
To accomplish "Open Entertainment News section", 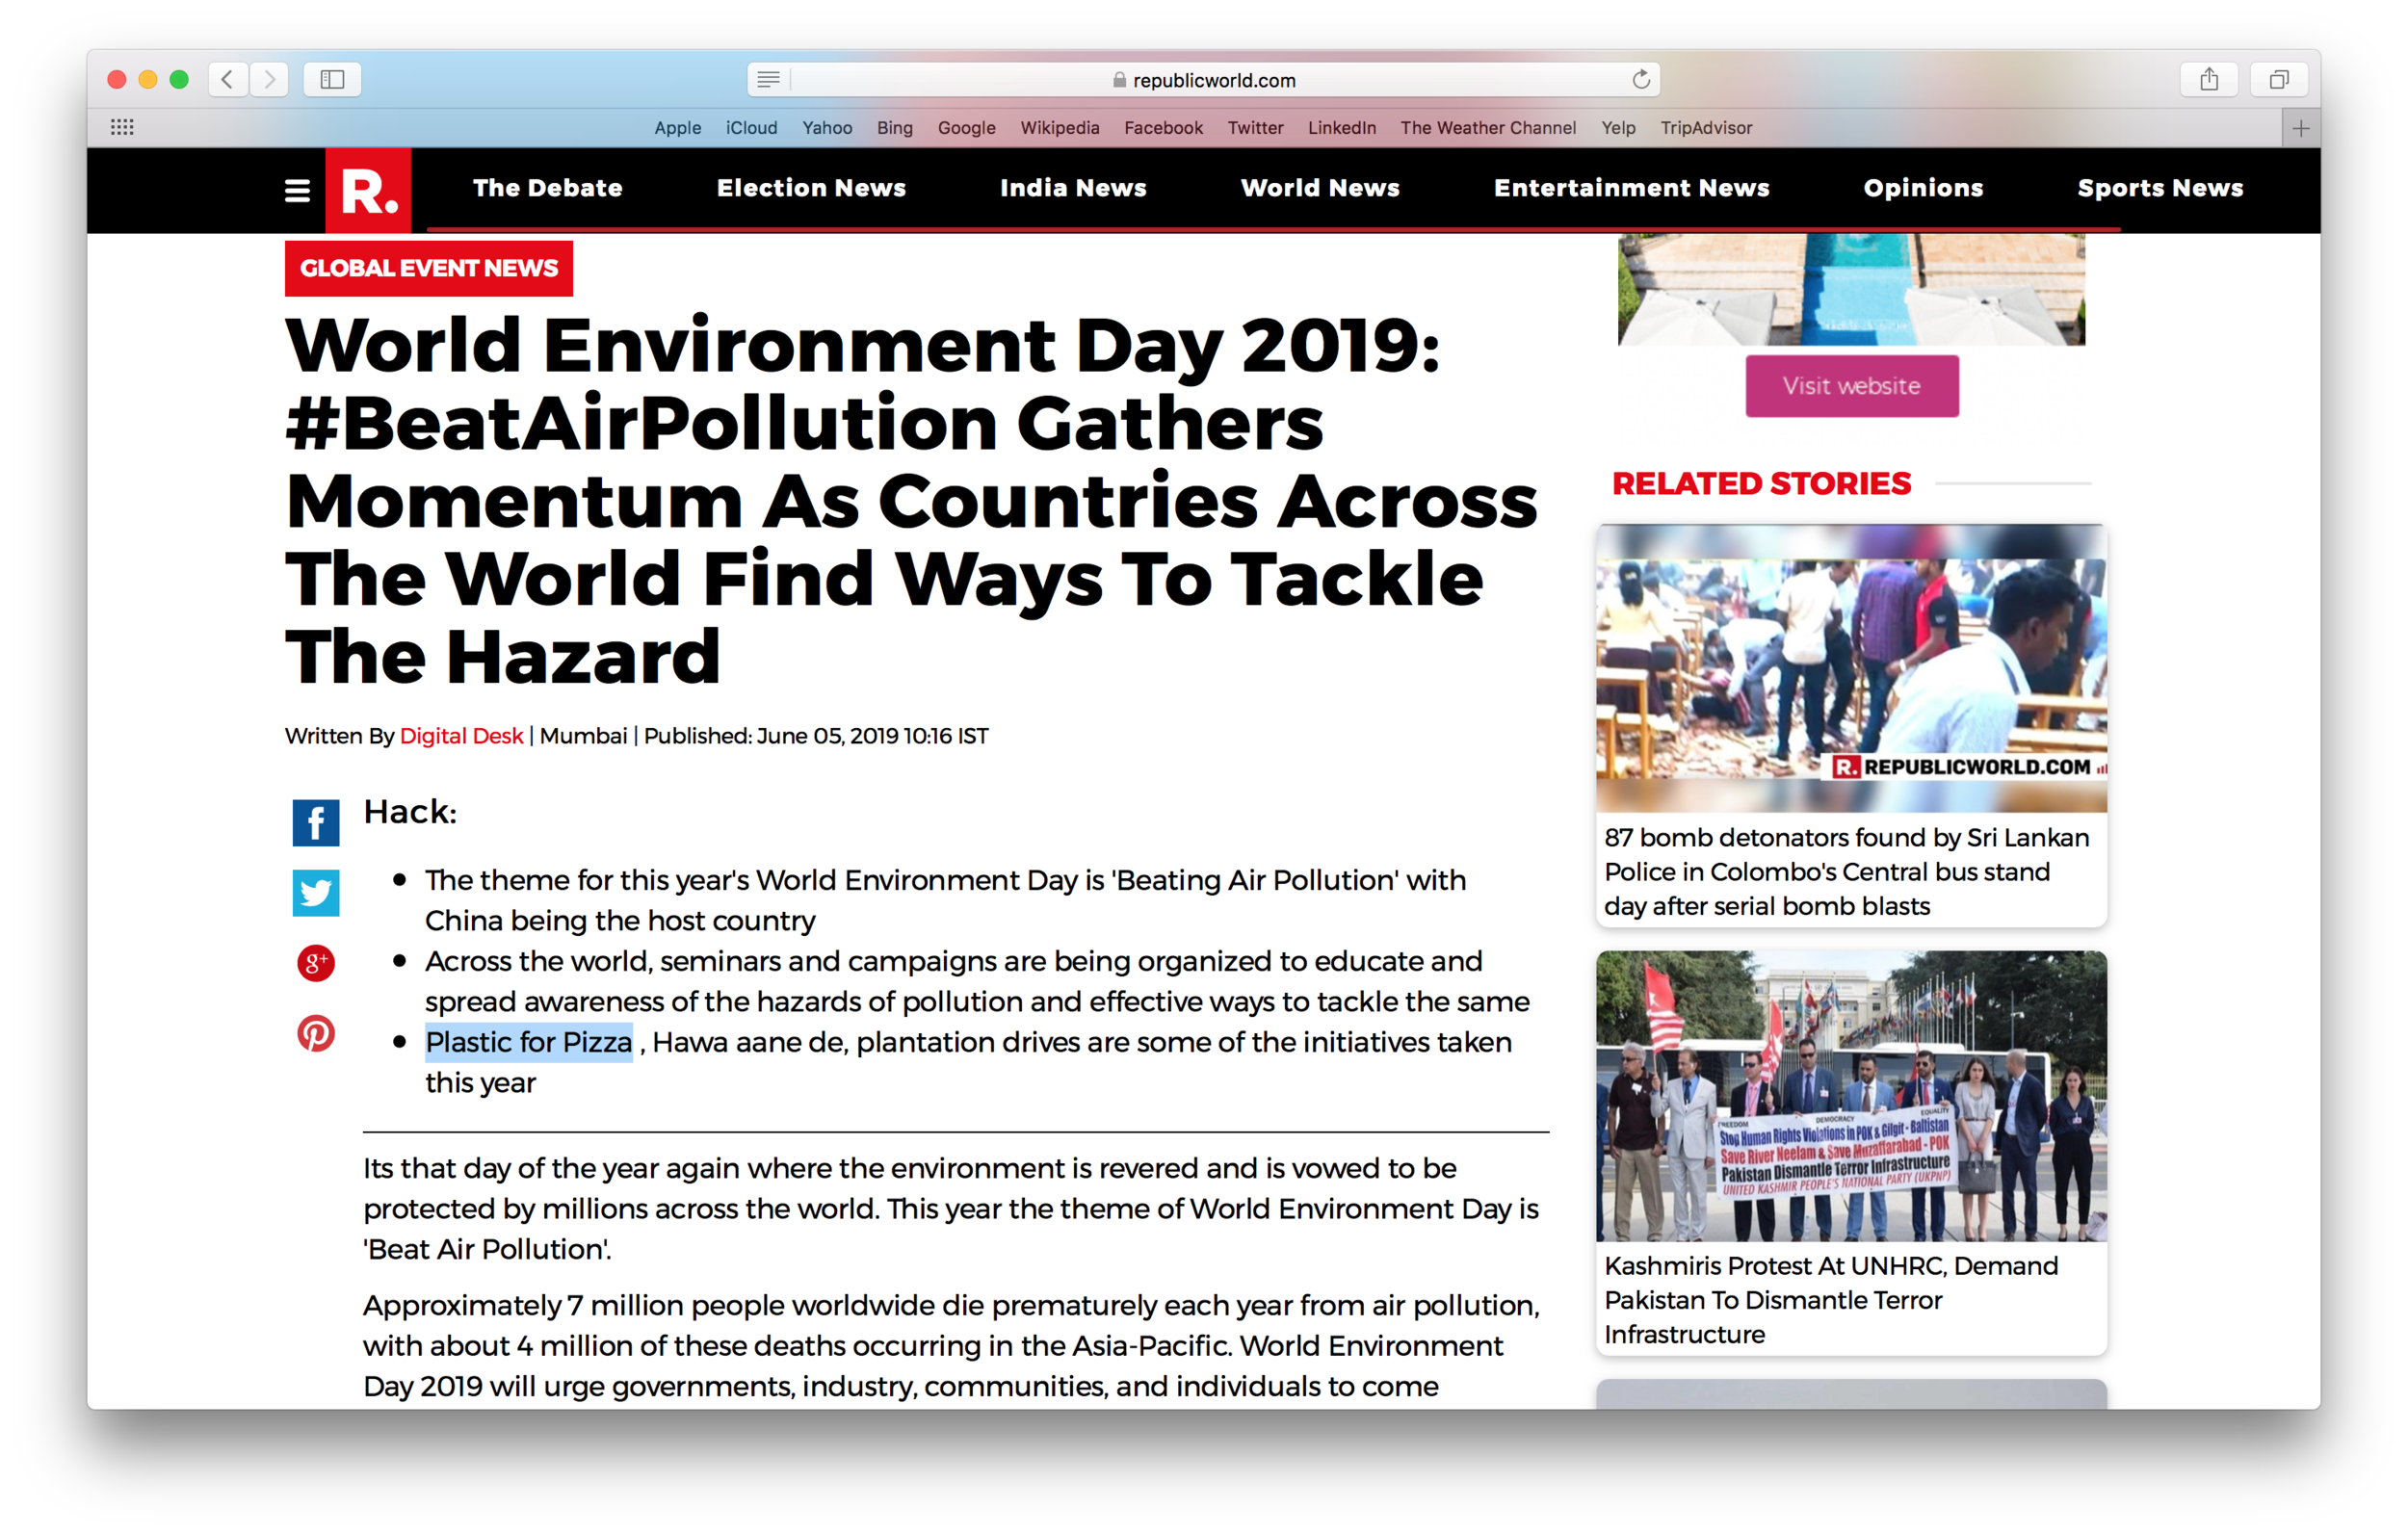I will click(x=1631, y=188).
